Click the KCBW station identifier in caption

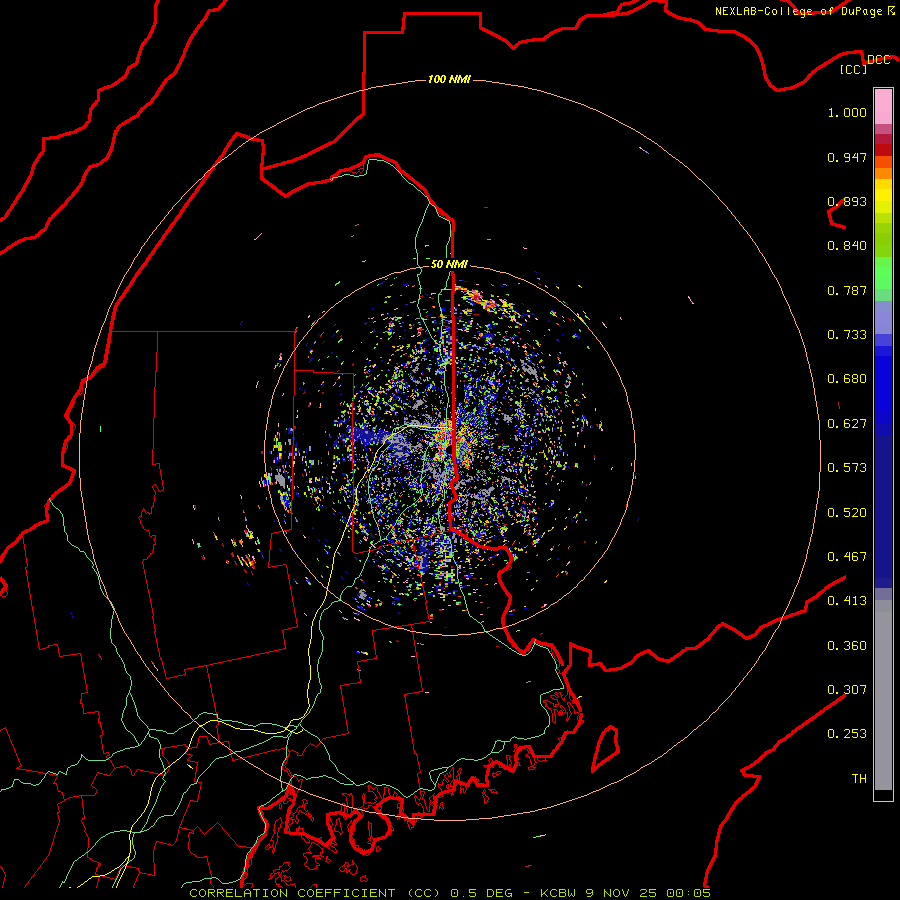pyautogui.click(x=559, y=893)
